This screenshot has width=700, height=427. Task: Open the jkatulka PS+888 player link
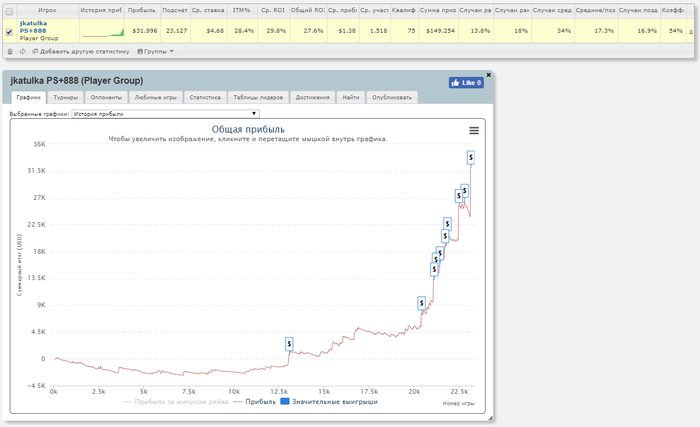point(33,27)
